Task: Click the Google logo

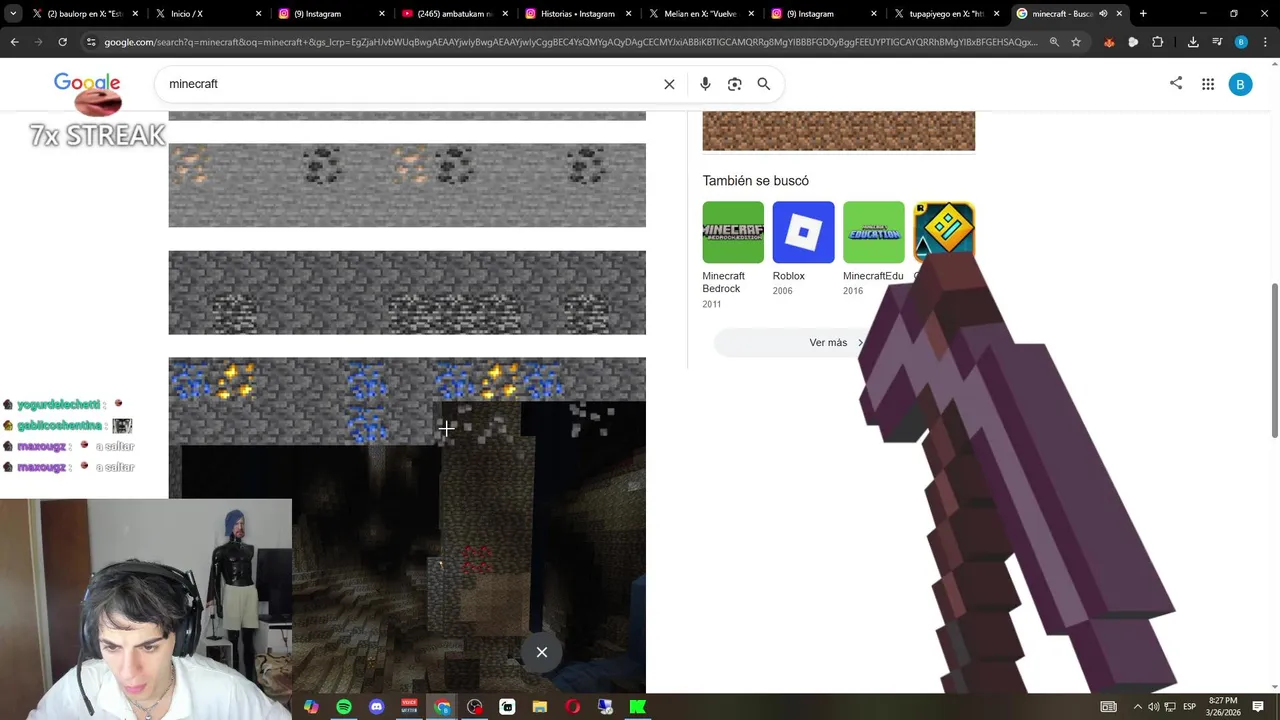Action: (x=87, y=85)
